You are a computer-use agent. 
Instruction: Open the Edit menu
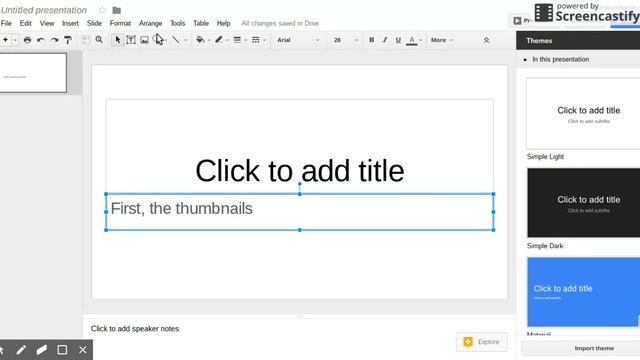pos(25,23)
